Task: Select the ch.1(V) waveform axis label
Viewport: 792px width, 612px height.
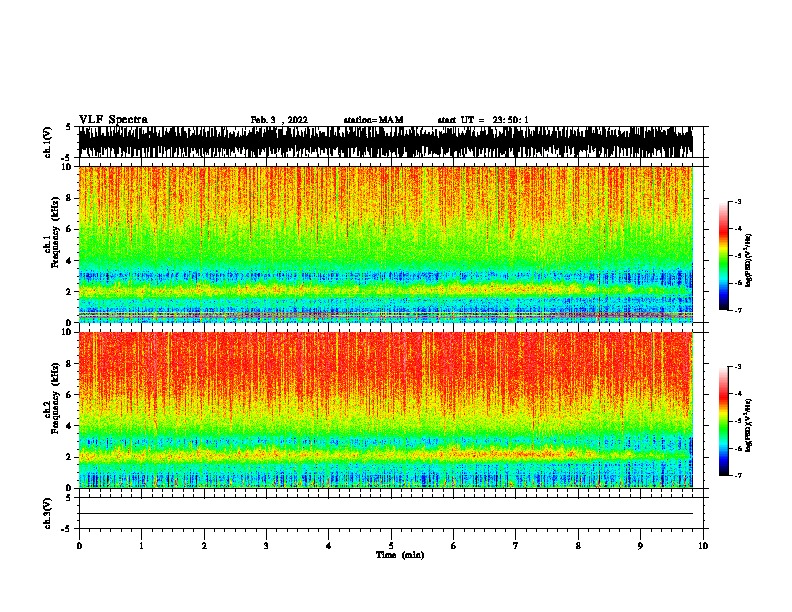Action: coord(48,142)
